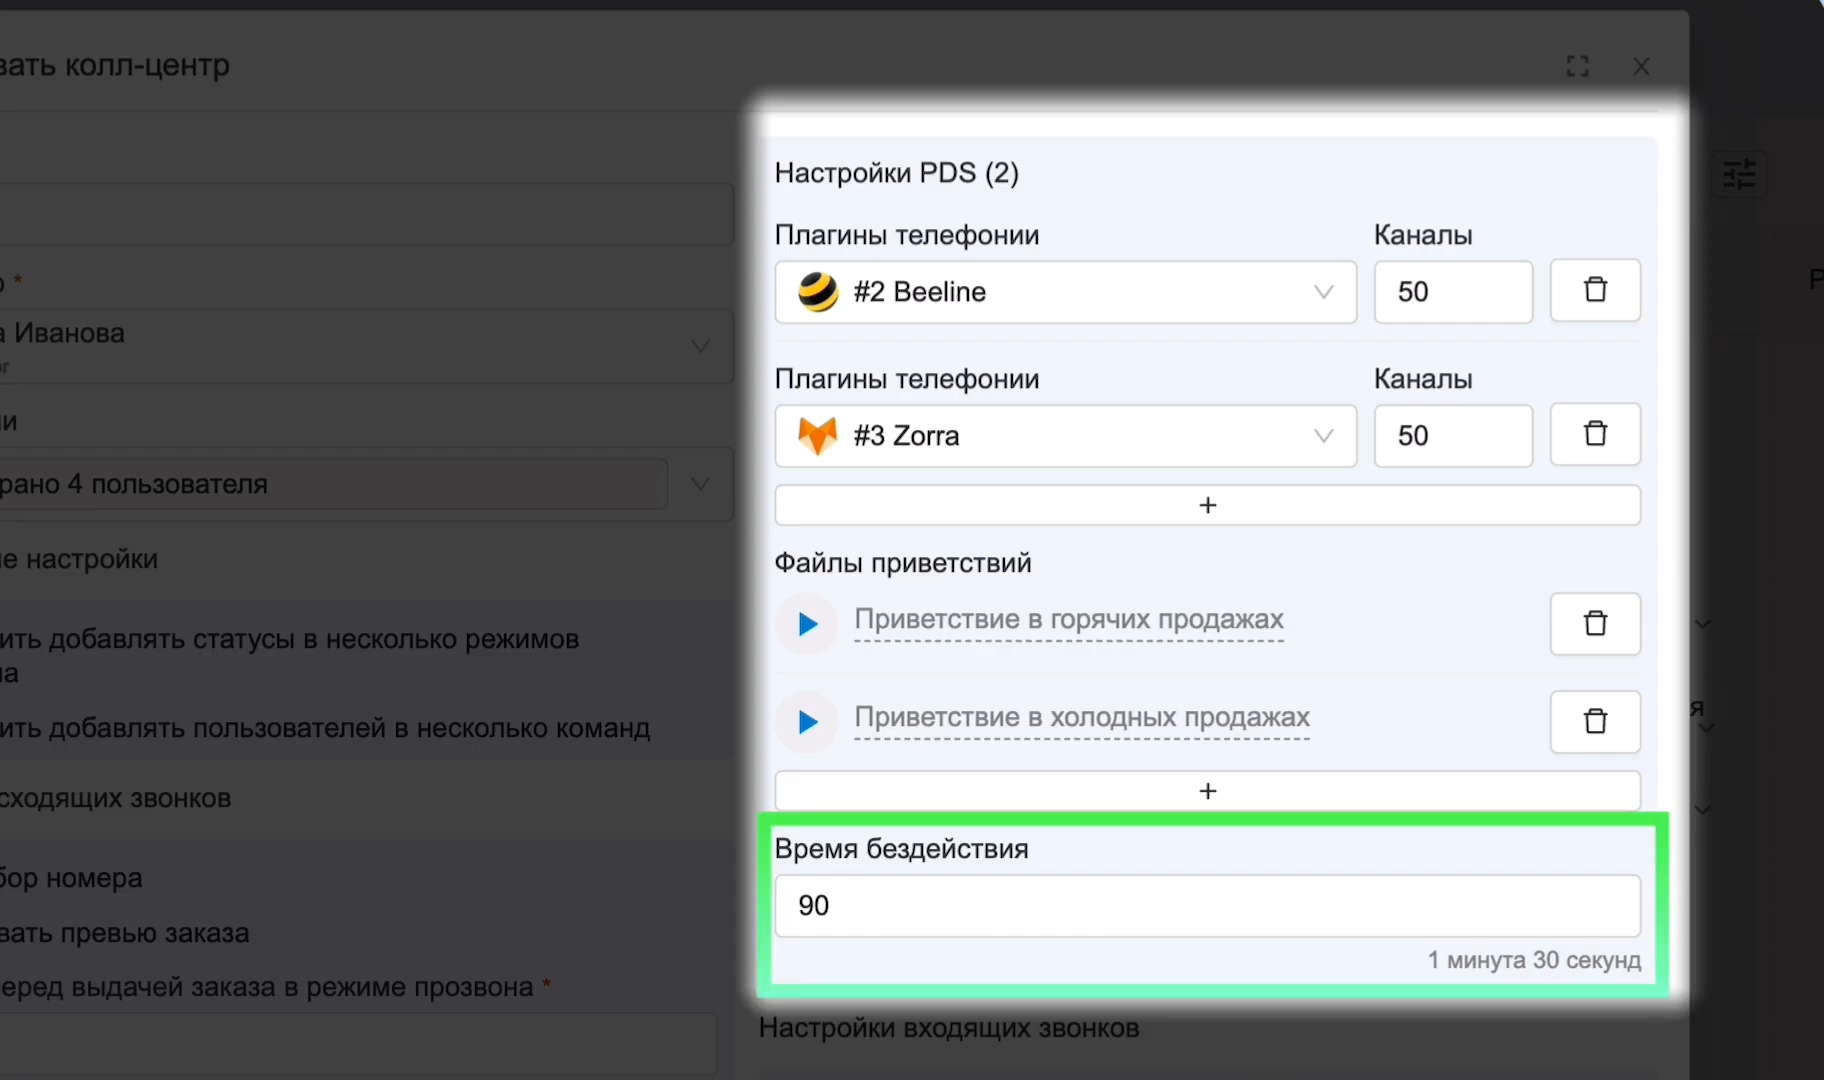1824x1080 pixels.
Task: Add another telephony plugin row
Action: (x=1207, y=505)
